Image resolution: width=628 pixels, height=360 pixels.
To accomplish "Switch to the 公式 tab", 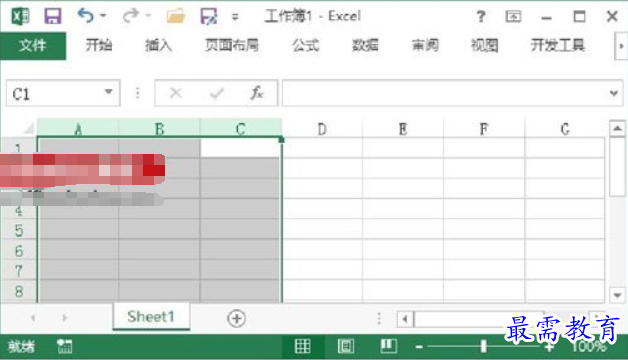I will [x=306, y=45].
